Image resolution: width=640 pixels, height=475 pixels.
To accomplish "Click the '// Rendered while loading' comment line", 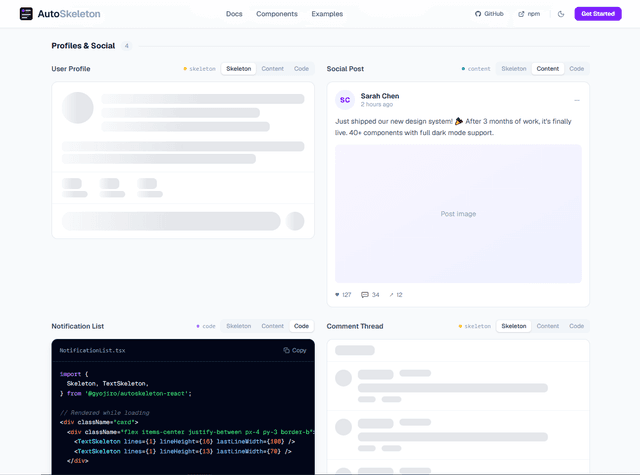I will pos(104,413).
